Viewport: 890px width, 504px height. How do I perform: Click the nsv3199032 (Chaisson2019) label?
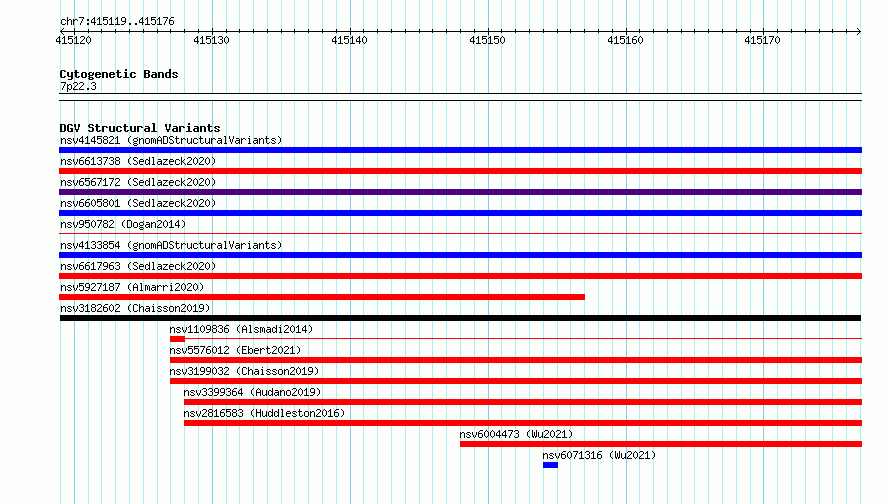pyautogui.click(x=244, y=371)
